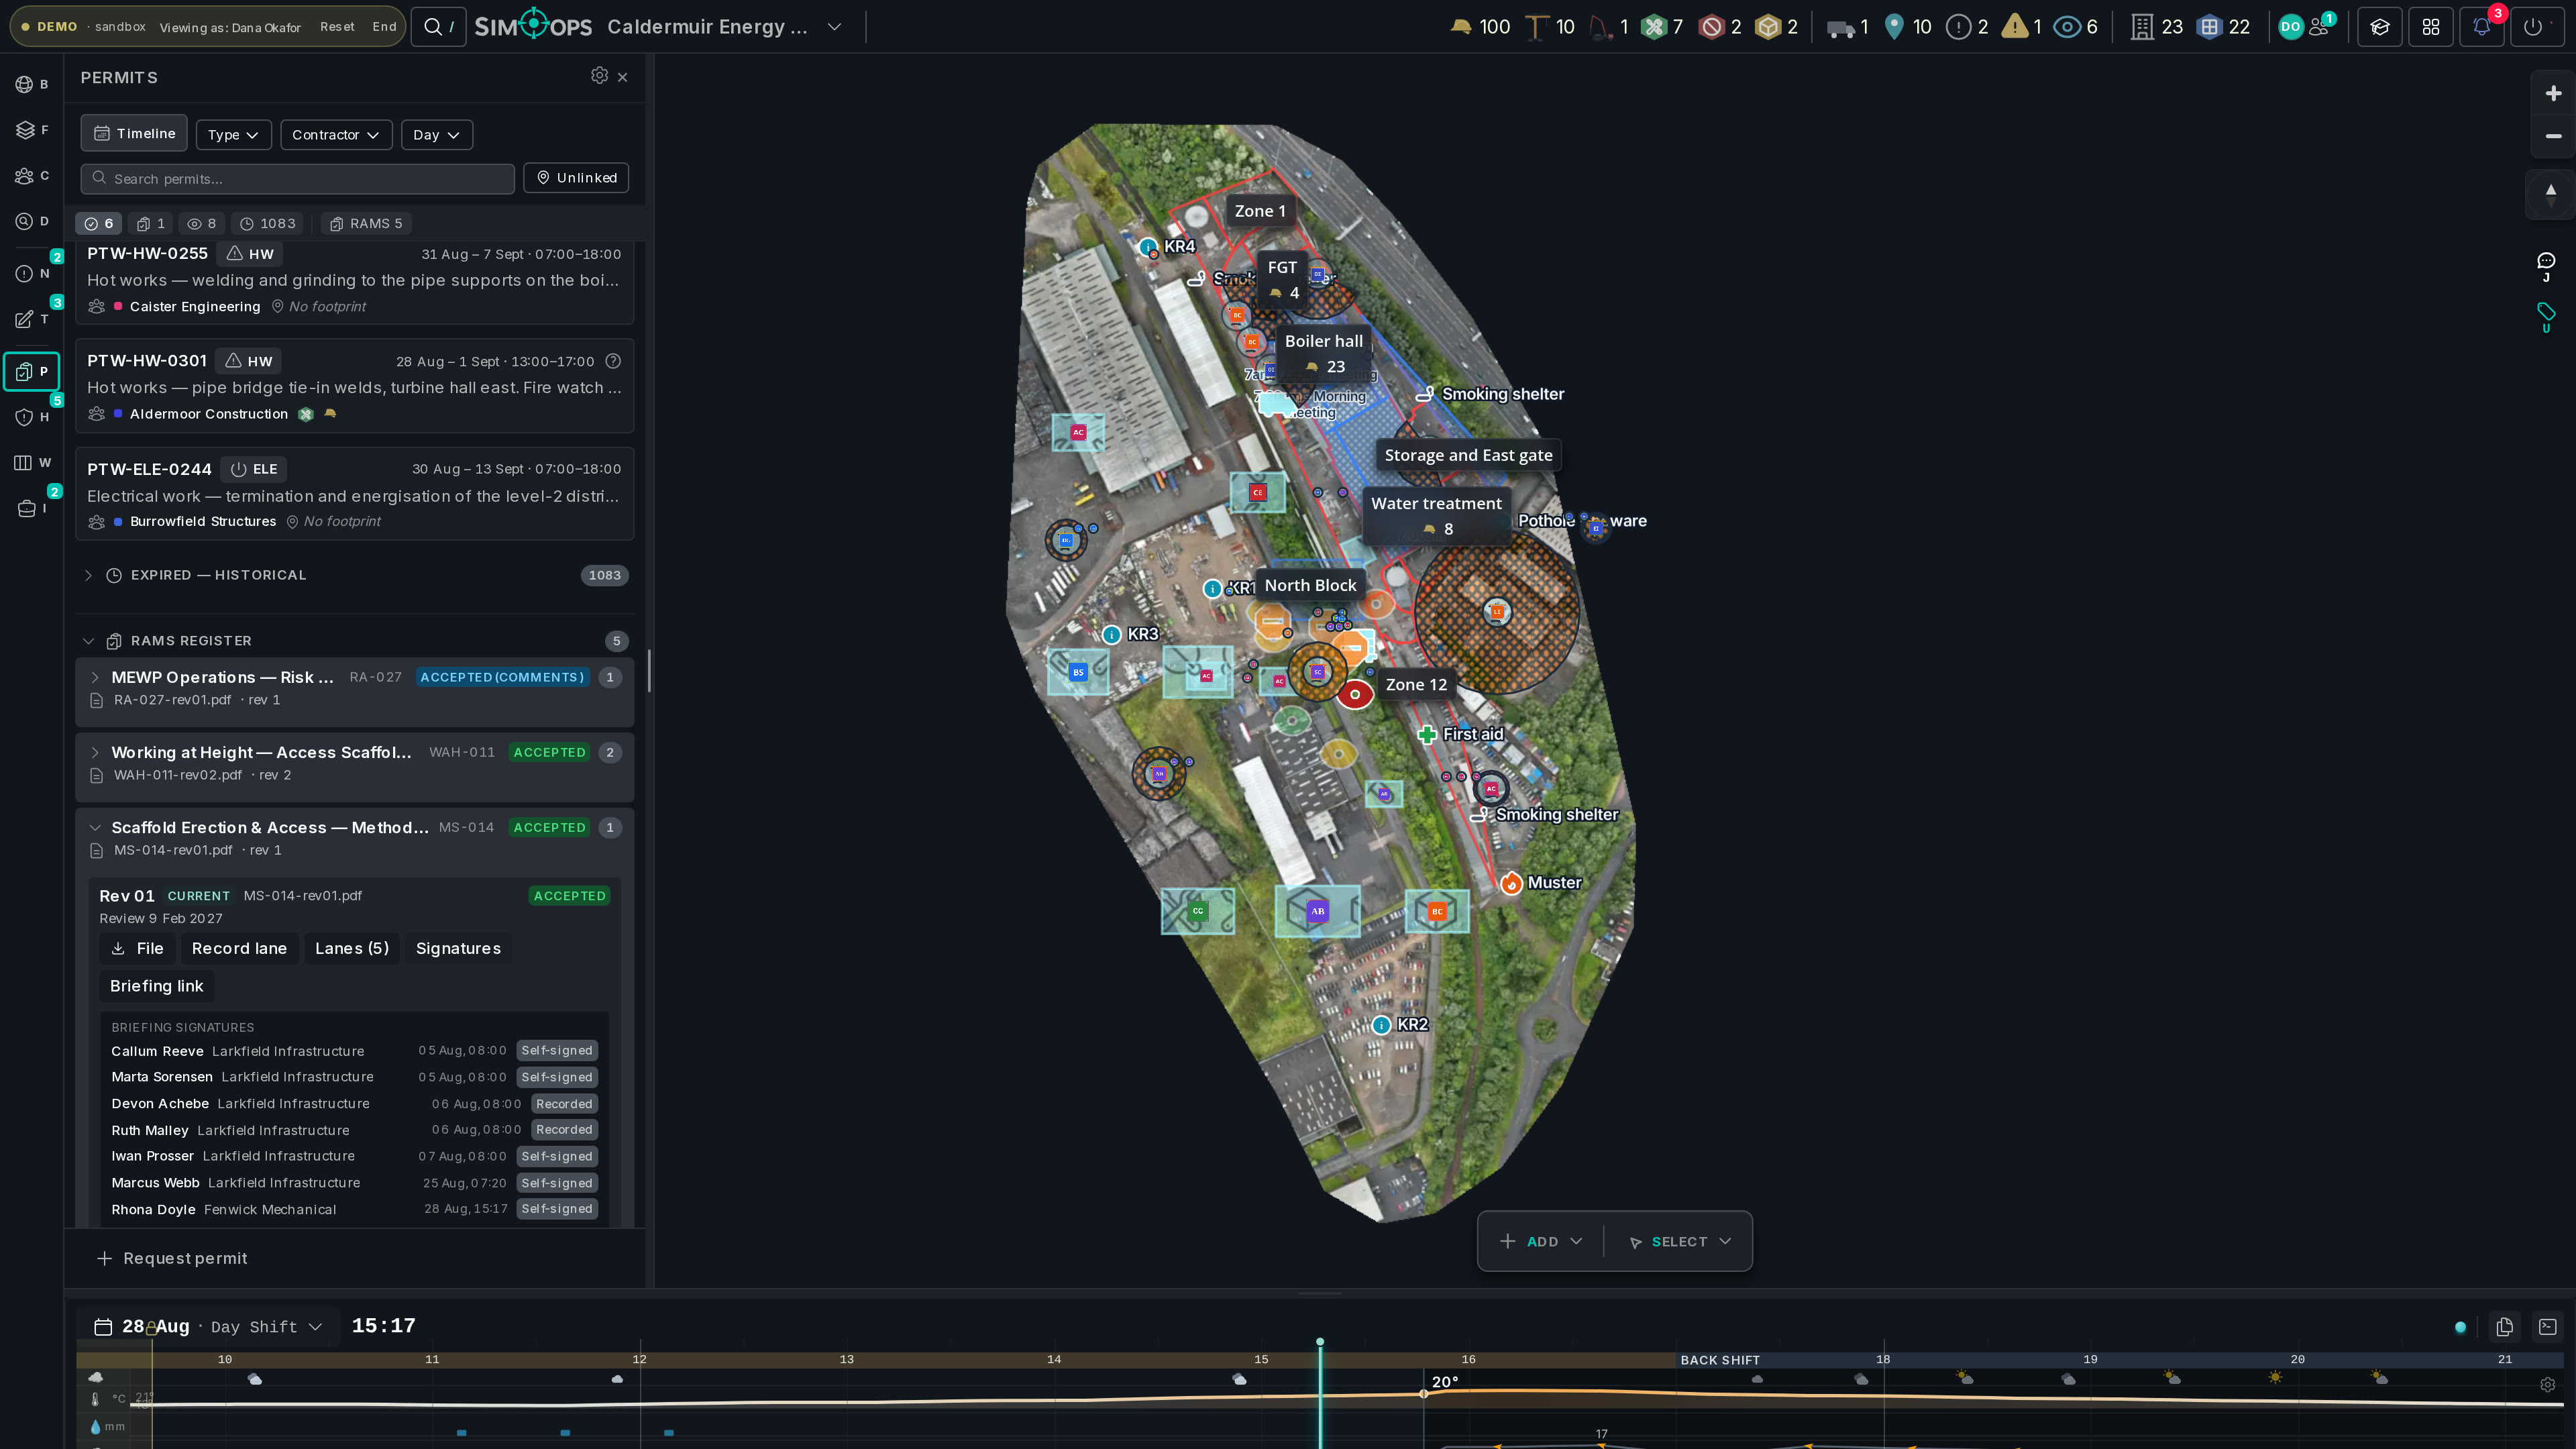Open the Day filter dropdown
This screenshot has height=1449, width=2576.
pos(437,135)
